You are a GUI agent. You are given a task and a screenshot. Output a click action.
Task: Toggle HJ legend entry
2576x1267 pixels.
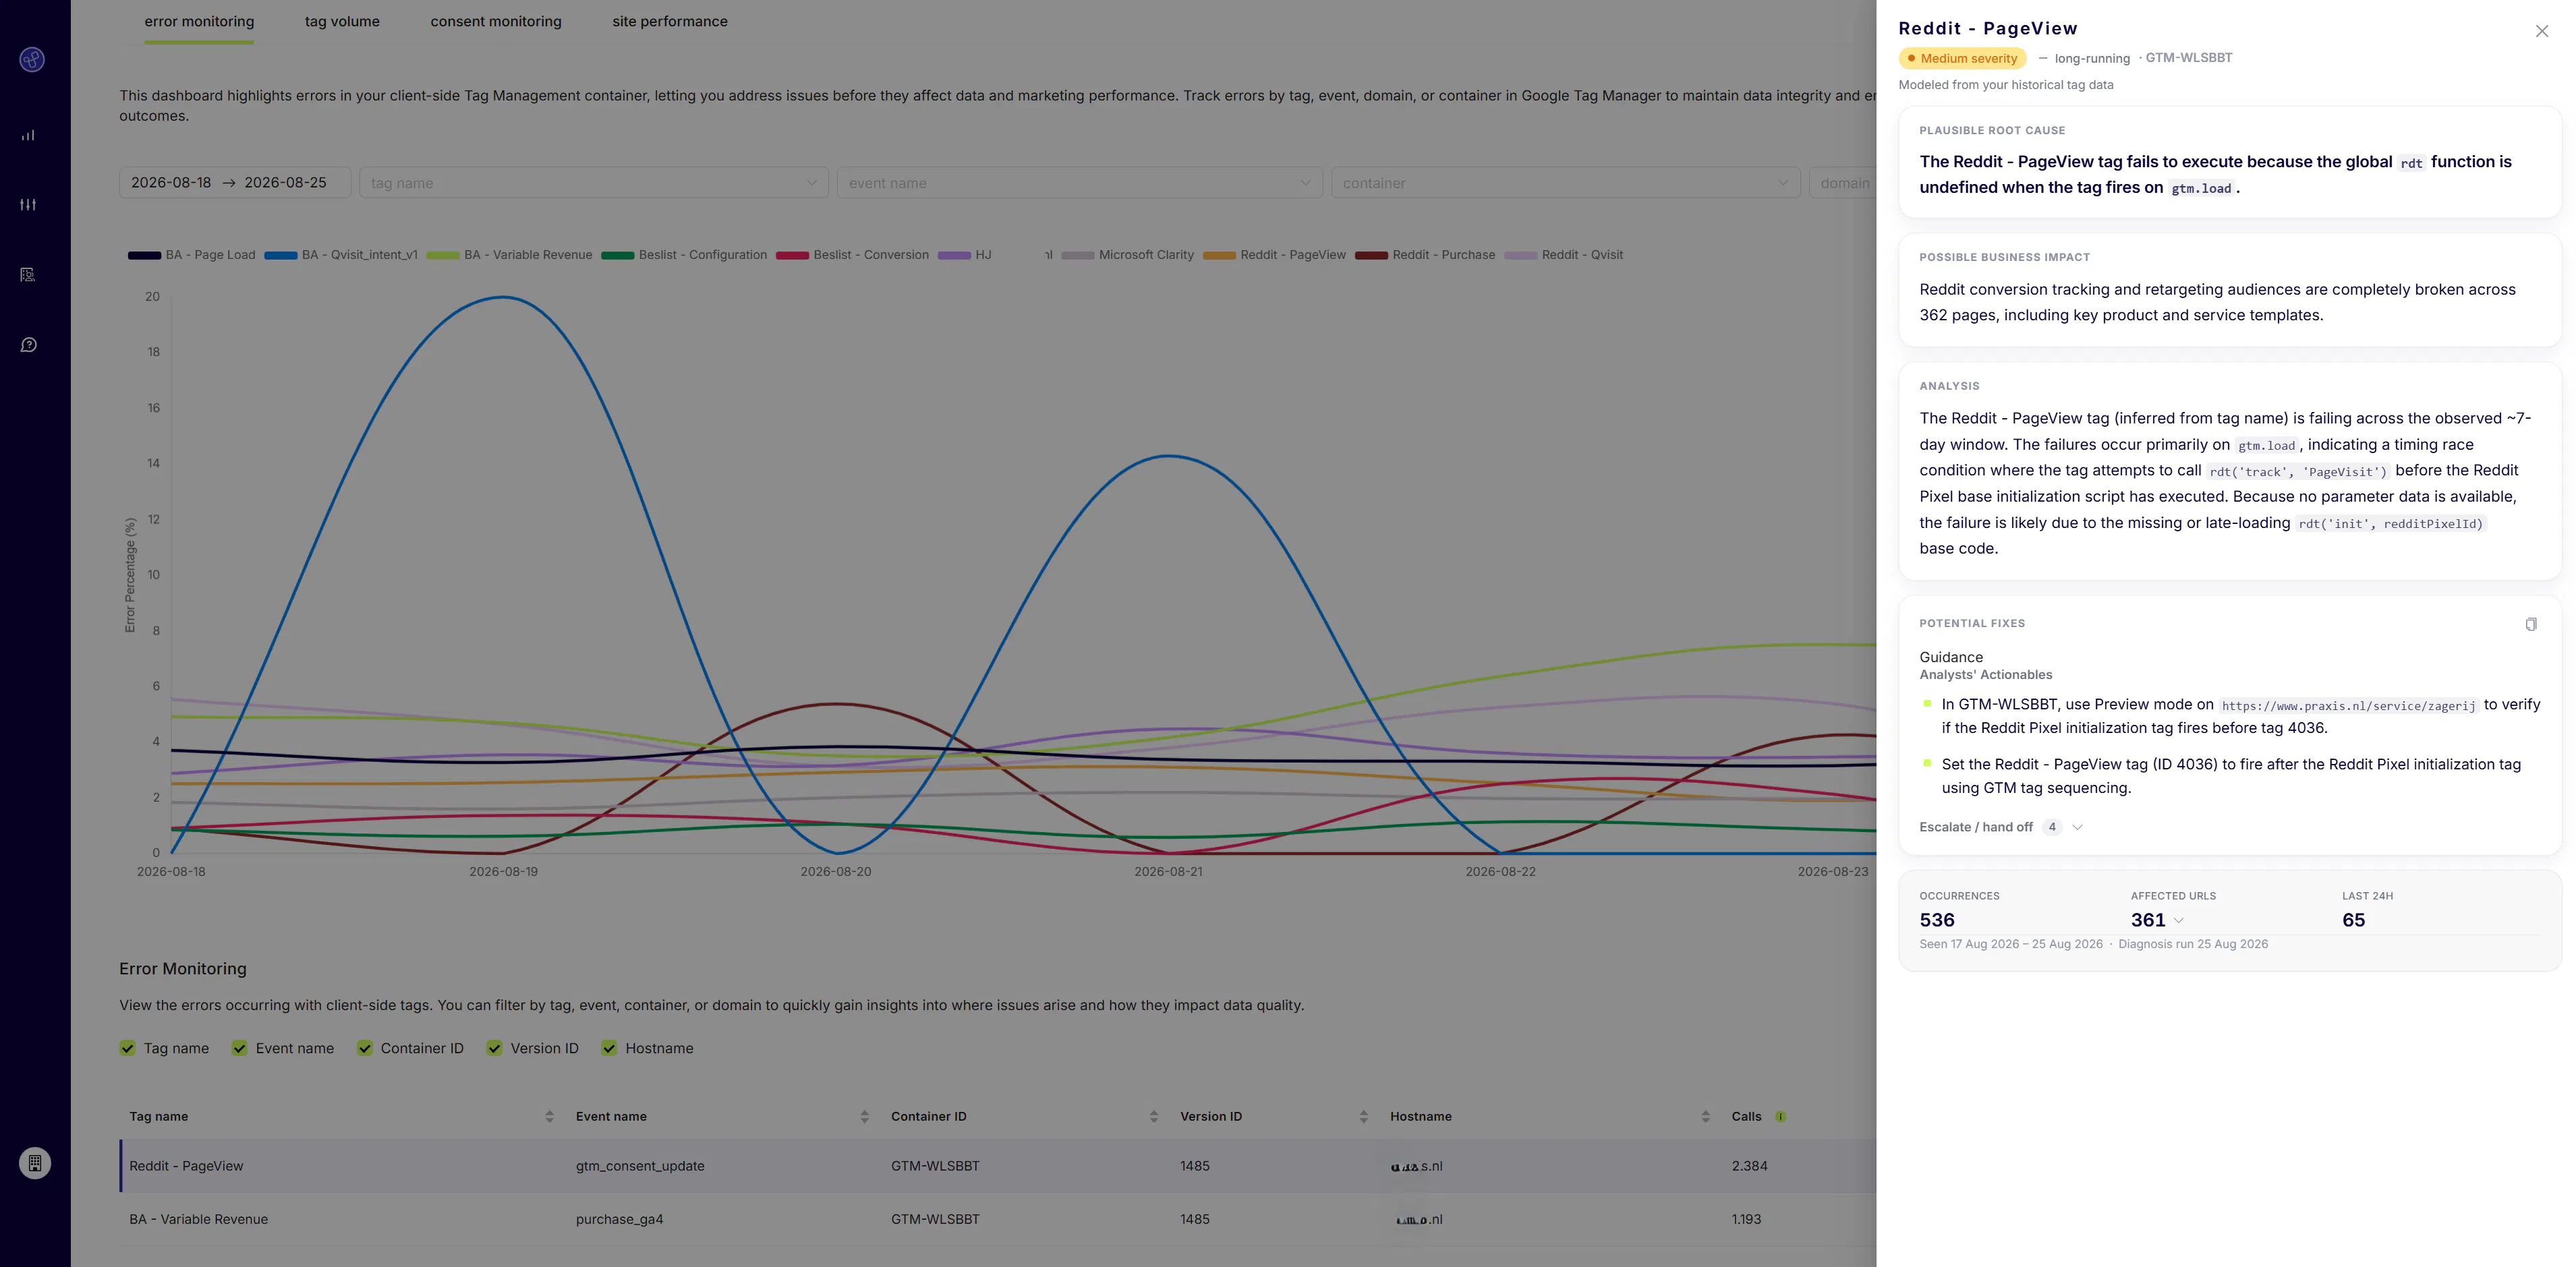tap(965, 255)
